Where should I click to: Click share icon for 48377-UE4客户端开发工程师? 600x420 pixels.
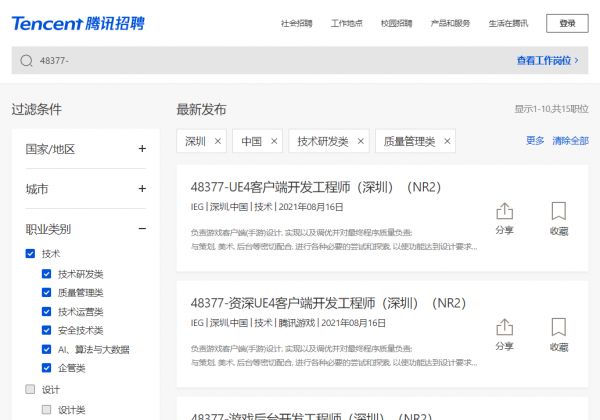(504, 212)
